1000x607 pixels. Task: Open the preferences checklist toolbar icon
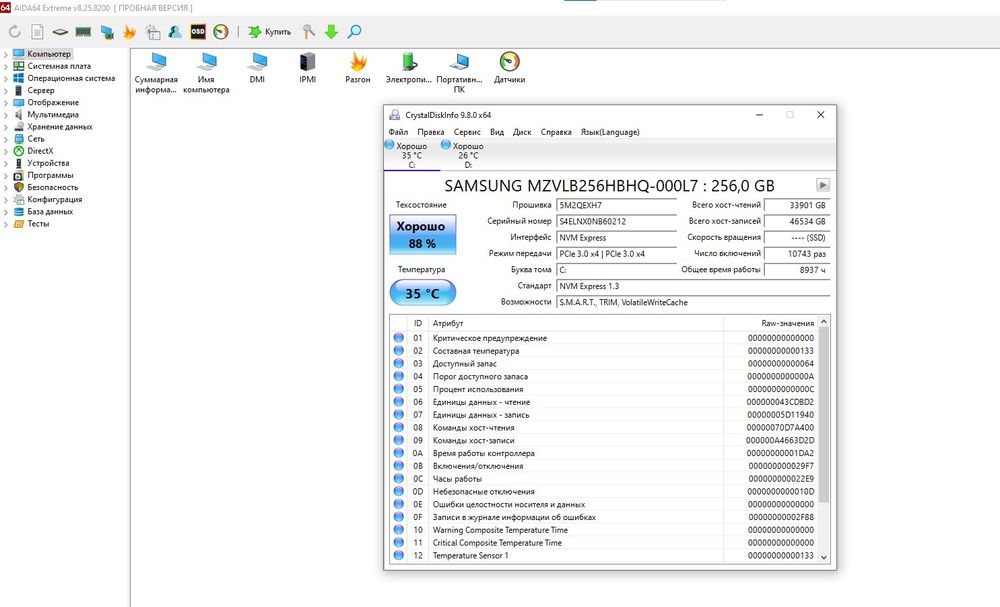[153, 32]
